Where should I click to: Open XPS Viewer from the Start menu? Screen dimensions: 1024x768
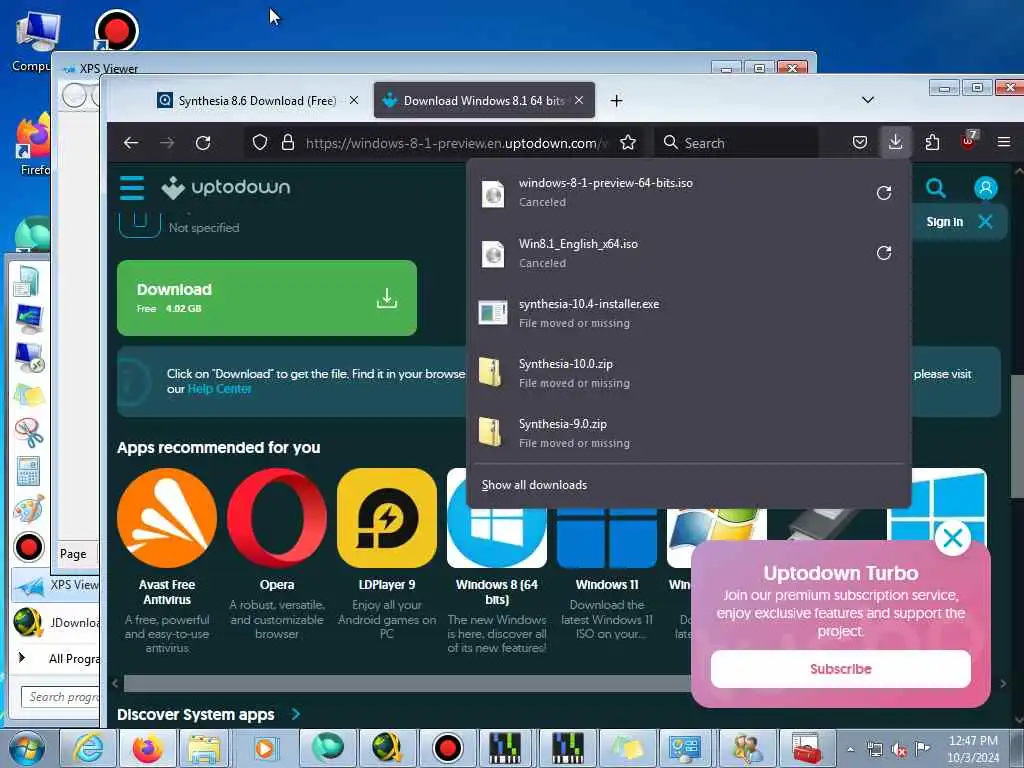tap(56, 584)
